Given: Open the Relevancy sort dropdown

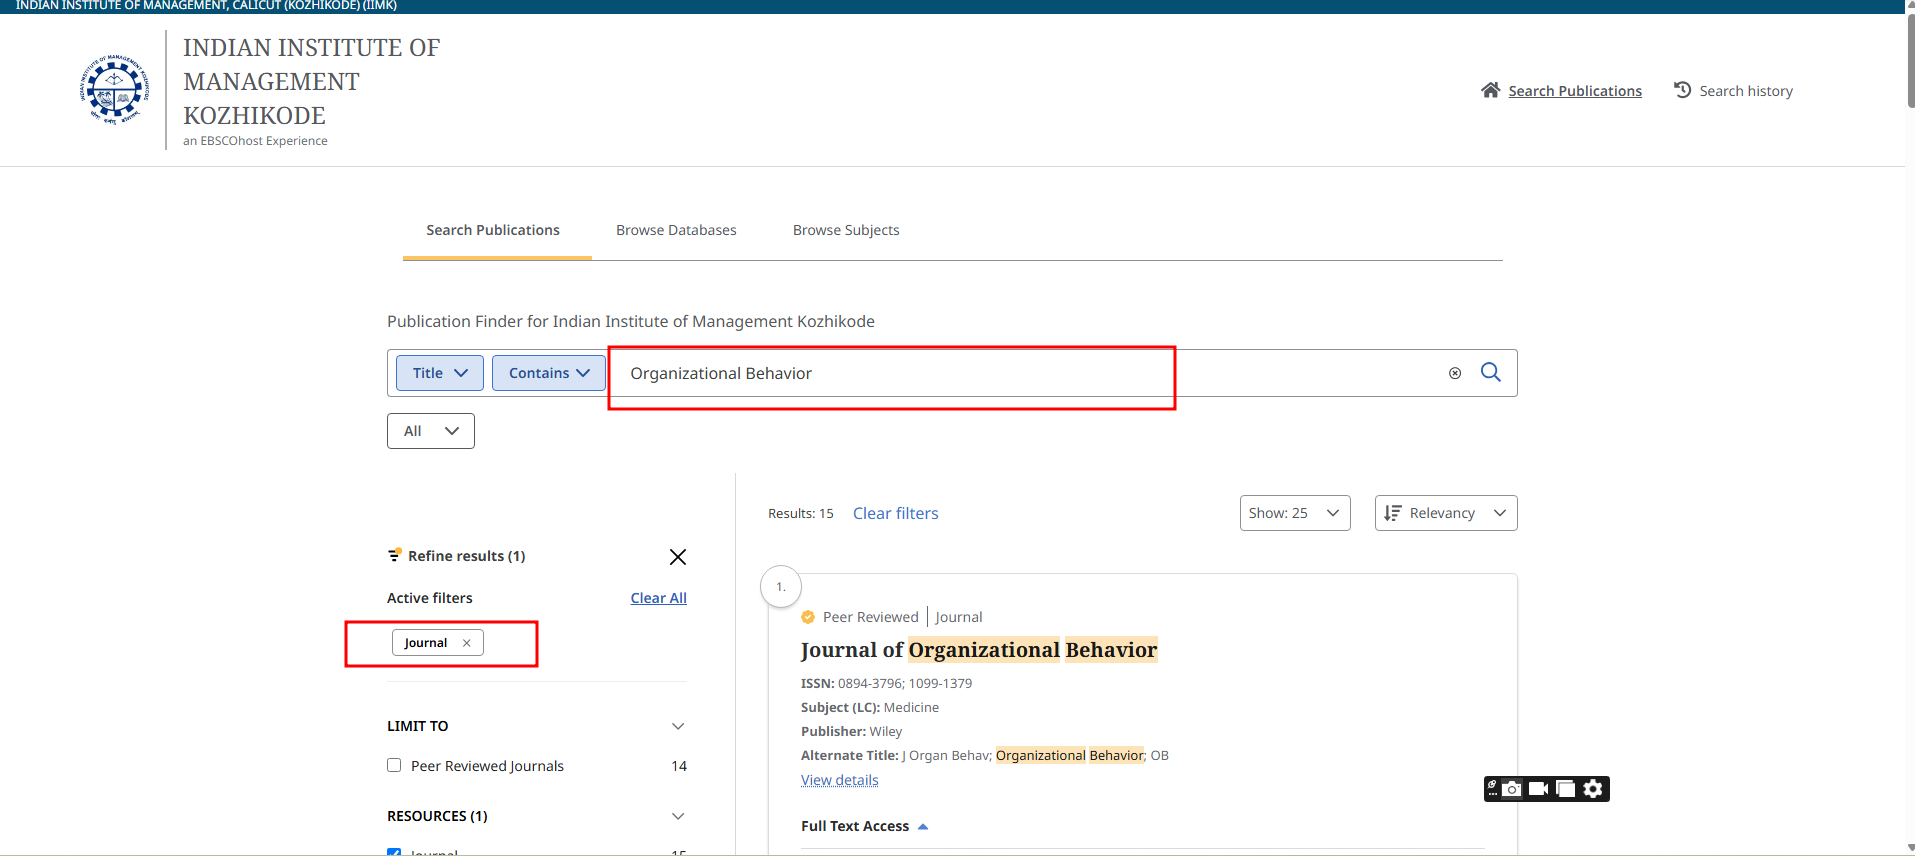Looking at the screenshot, I should (x=1445, y=513).
